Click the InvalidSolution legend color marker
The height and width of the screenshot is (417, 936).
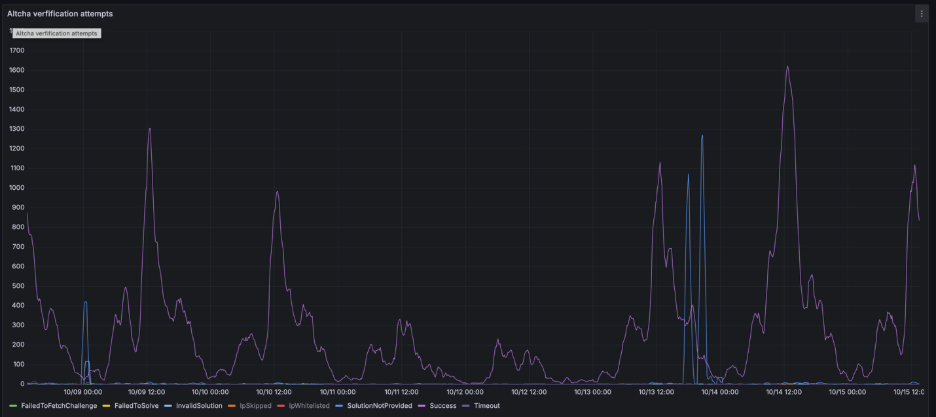[169, 405]
